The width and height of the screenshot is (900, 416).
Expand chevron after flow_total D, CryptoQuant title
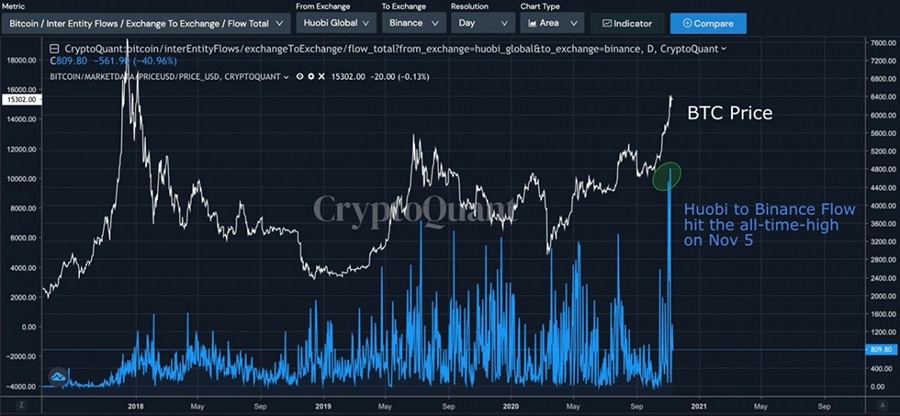723,49
